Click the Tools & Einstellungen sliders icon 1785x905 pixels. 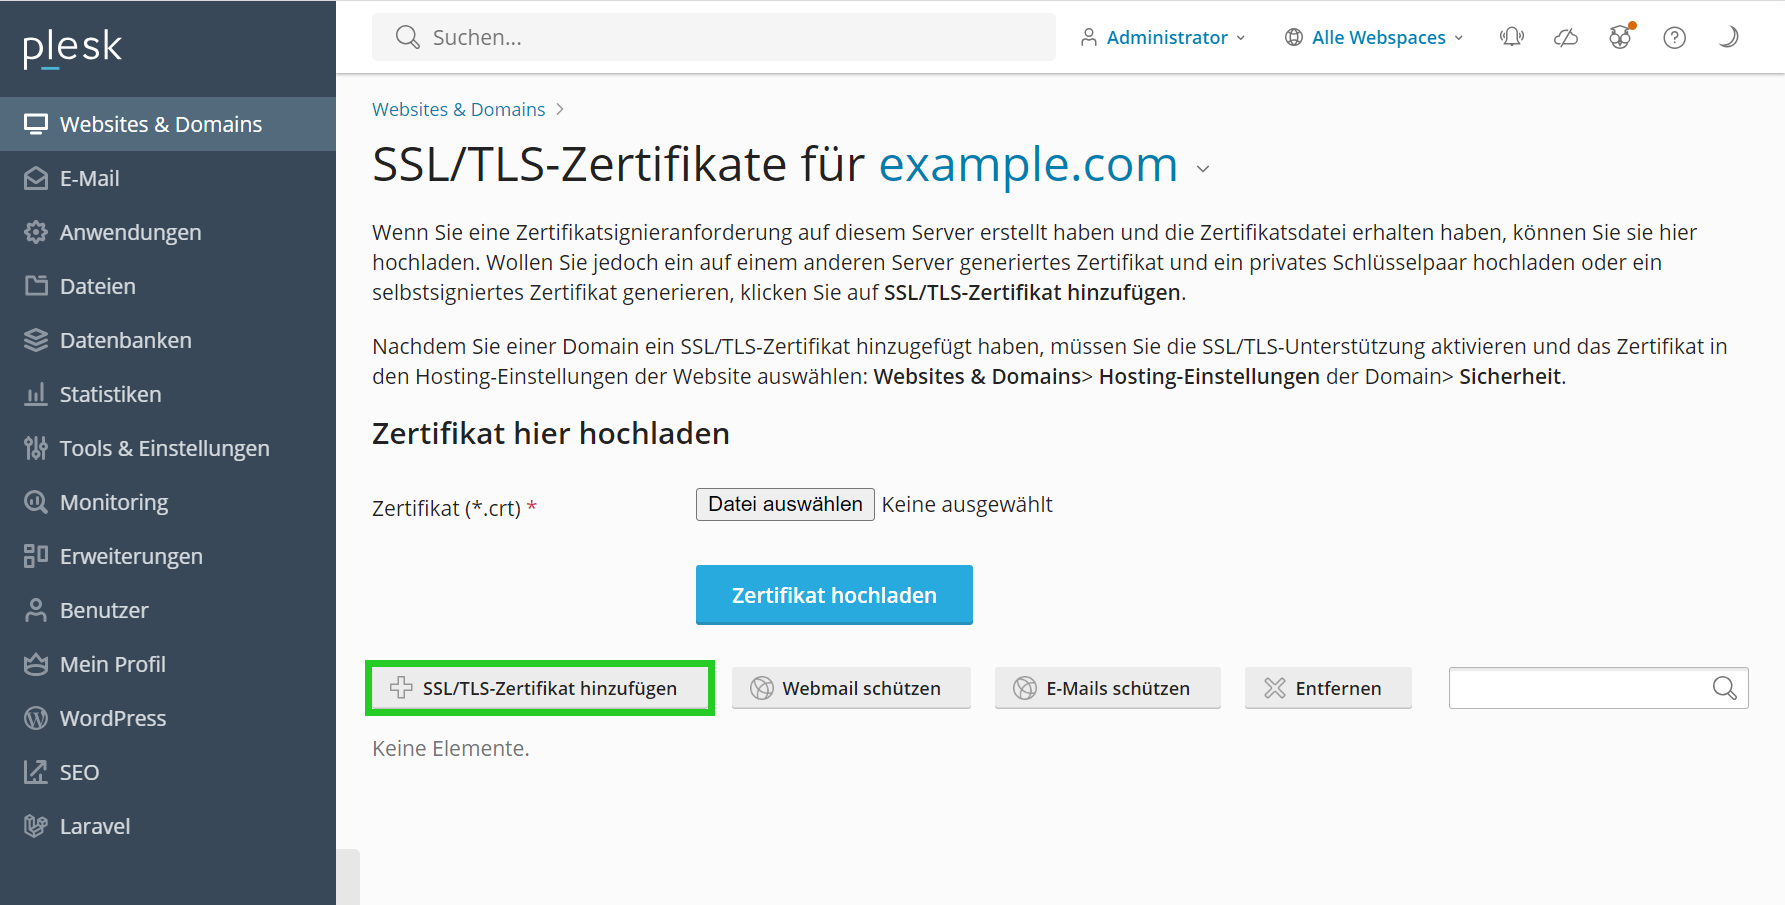(36, 448)
